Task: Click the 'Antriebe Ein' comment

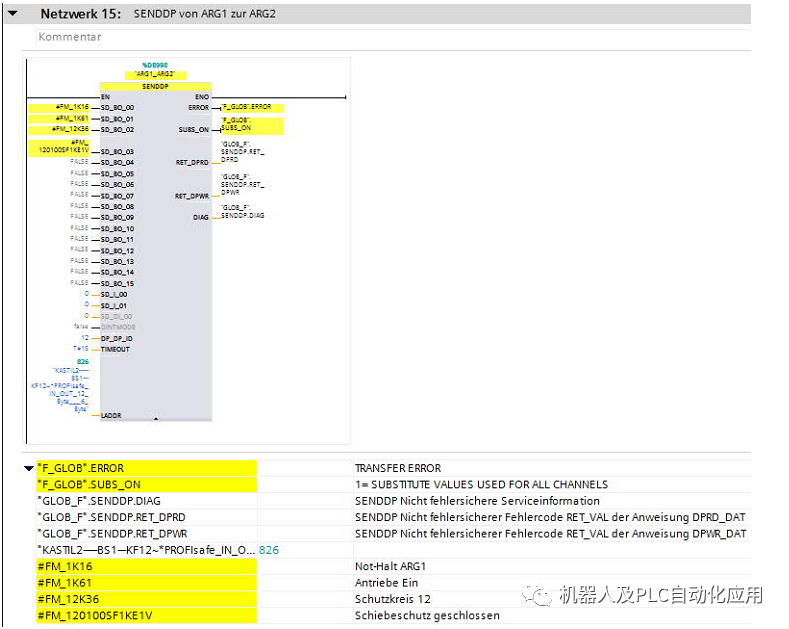Action: click(x=386, y=583)
